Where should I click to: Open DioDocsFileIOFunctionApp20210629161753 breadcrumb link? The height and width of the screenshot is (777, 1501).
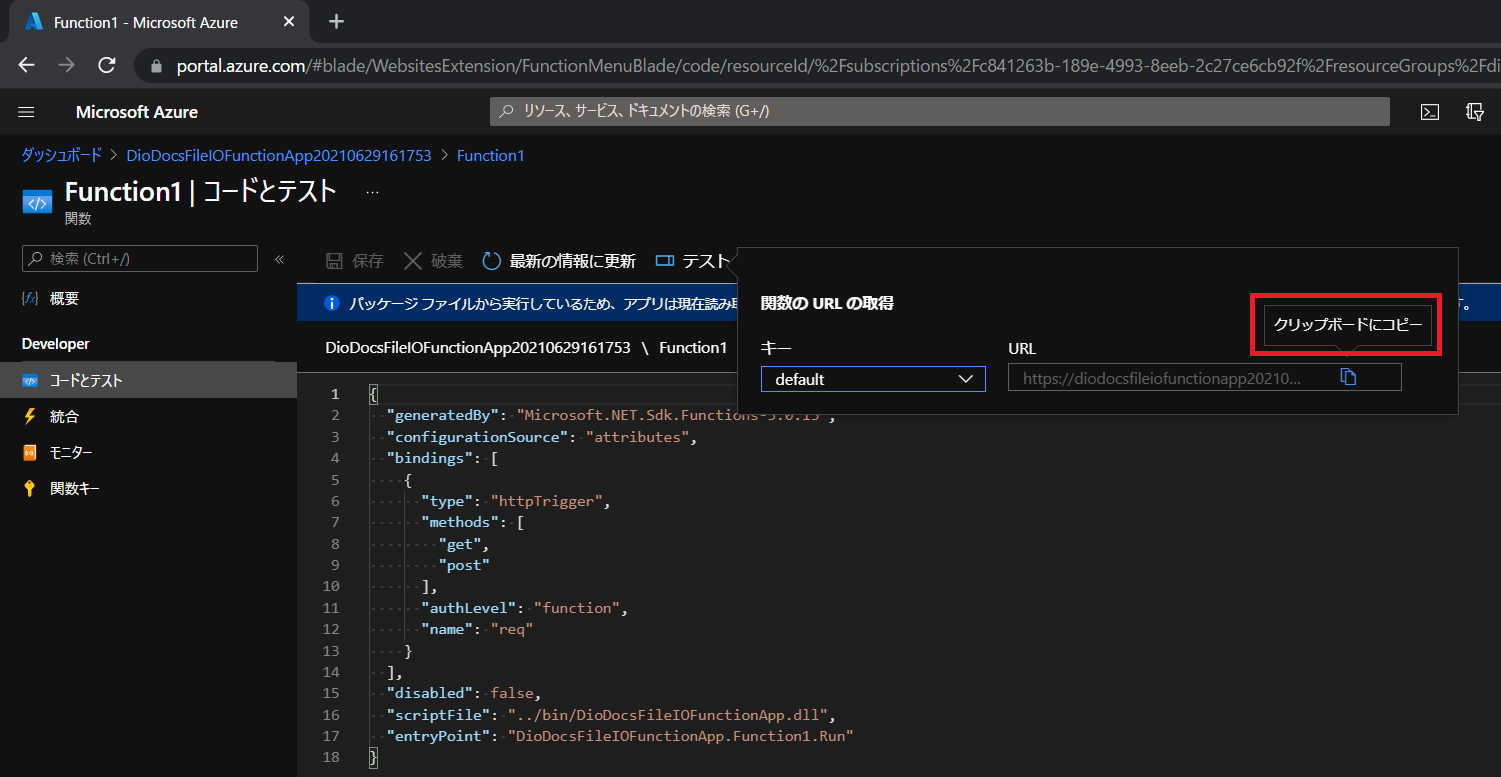(x=279, y=155)
